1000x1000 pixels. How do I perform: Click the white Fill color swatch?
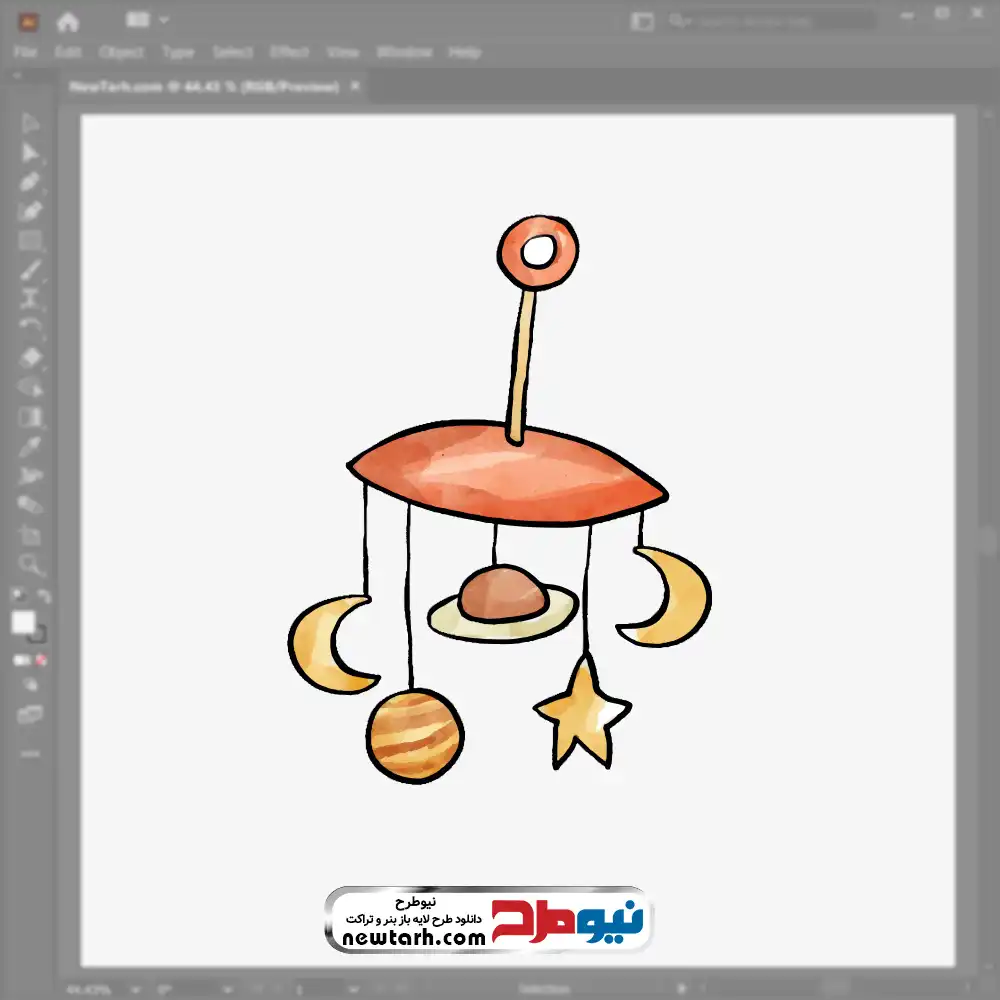coord(23,623)
